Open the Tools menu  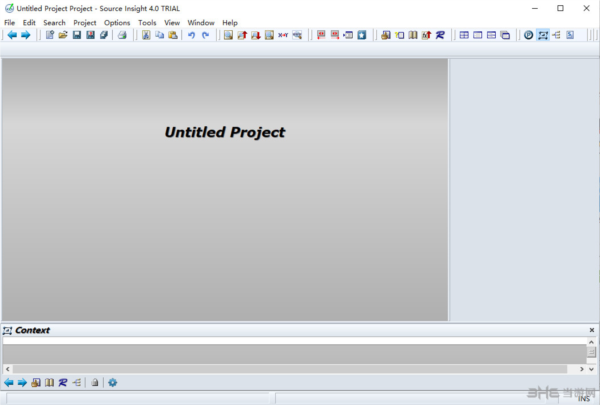tap(147, 23)
